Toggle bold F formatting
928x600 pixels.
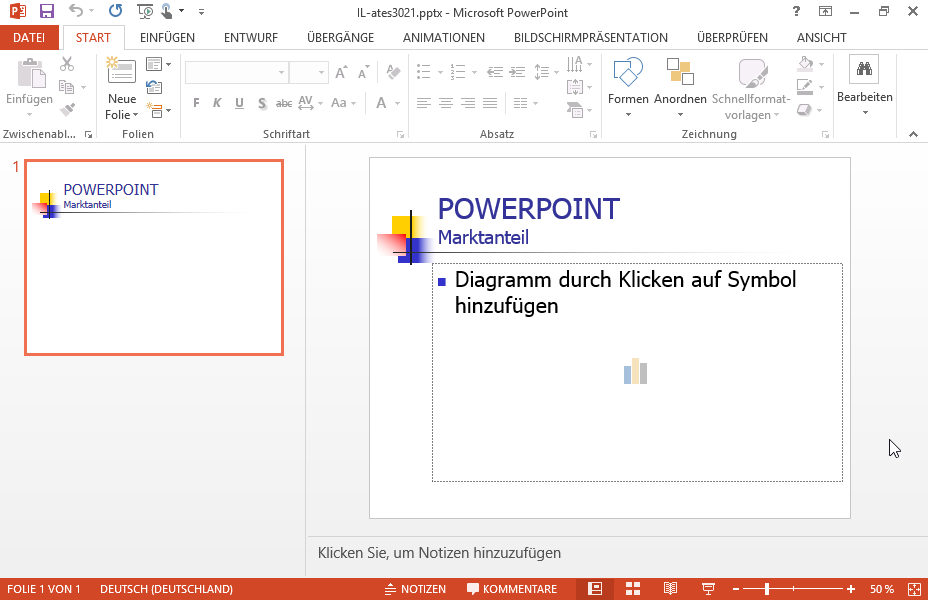pos(196,103)
